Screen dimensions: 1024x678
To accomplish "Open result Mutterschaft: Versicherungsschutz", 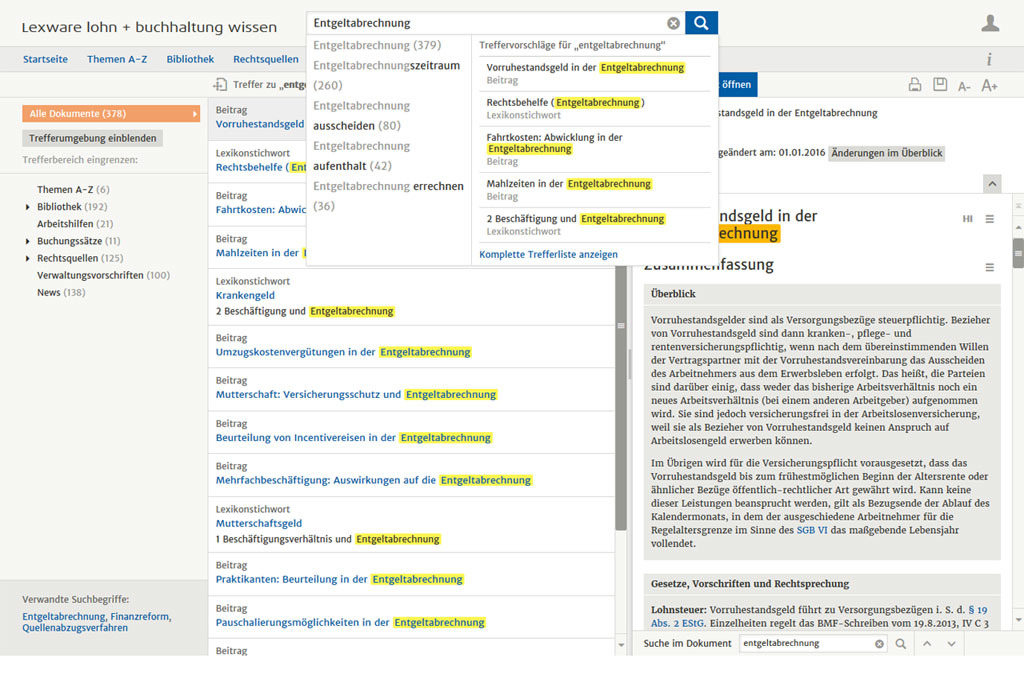I will [357, 395].
